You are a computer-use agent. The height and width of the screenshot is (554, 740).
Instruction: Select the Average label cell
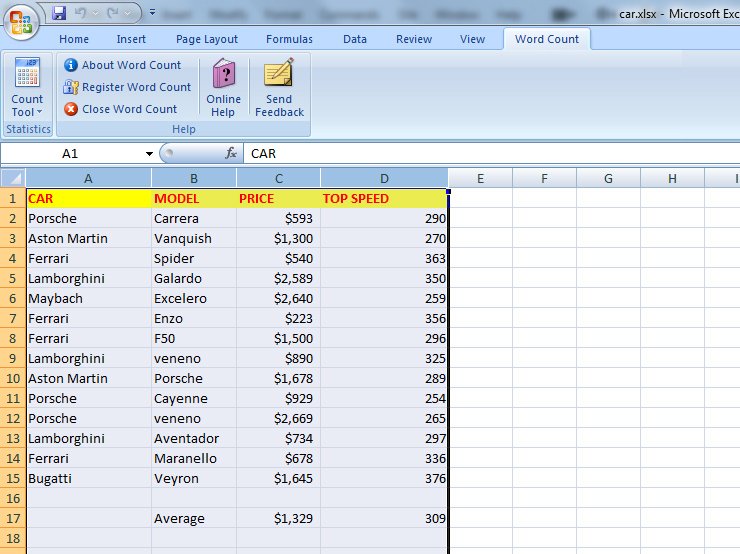193,518
